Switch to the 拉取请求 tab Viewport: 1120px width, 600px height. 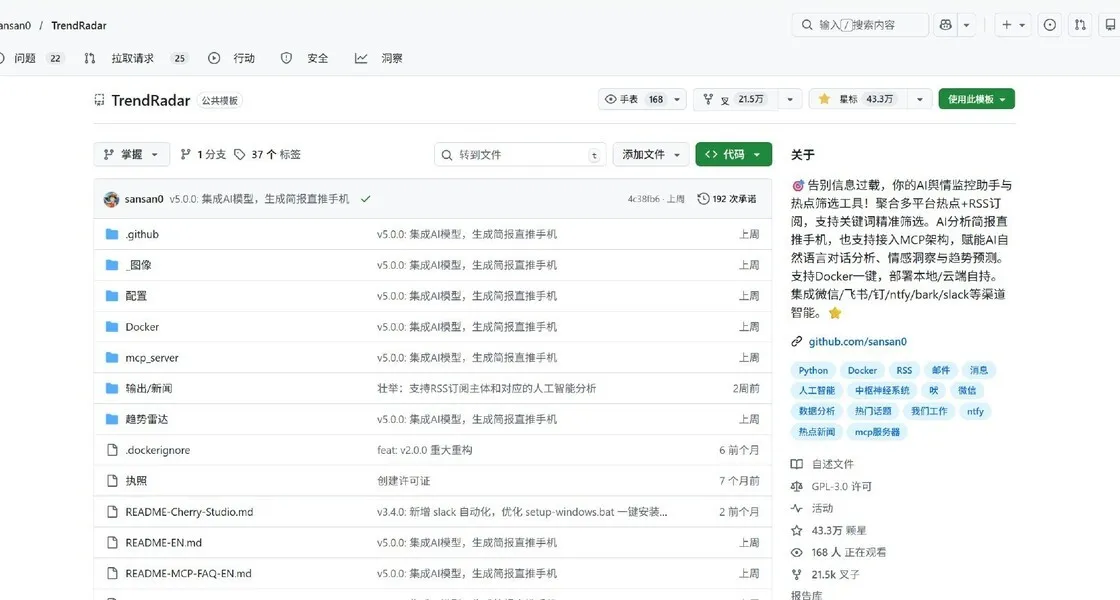(132, 58)
